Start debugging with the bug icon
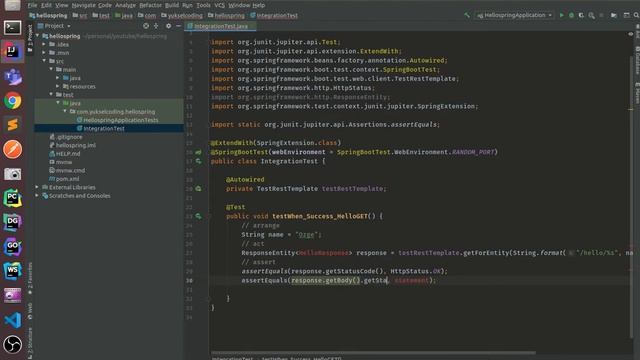 [571, 15]
